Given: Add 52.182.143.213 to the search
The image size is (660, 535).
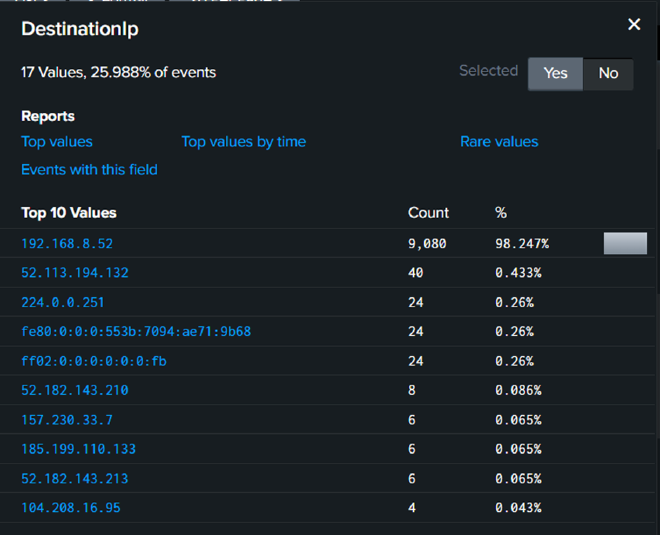Looking at the screenshot, I should click(75, 478).
